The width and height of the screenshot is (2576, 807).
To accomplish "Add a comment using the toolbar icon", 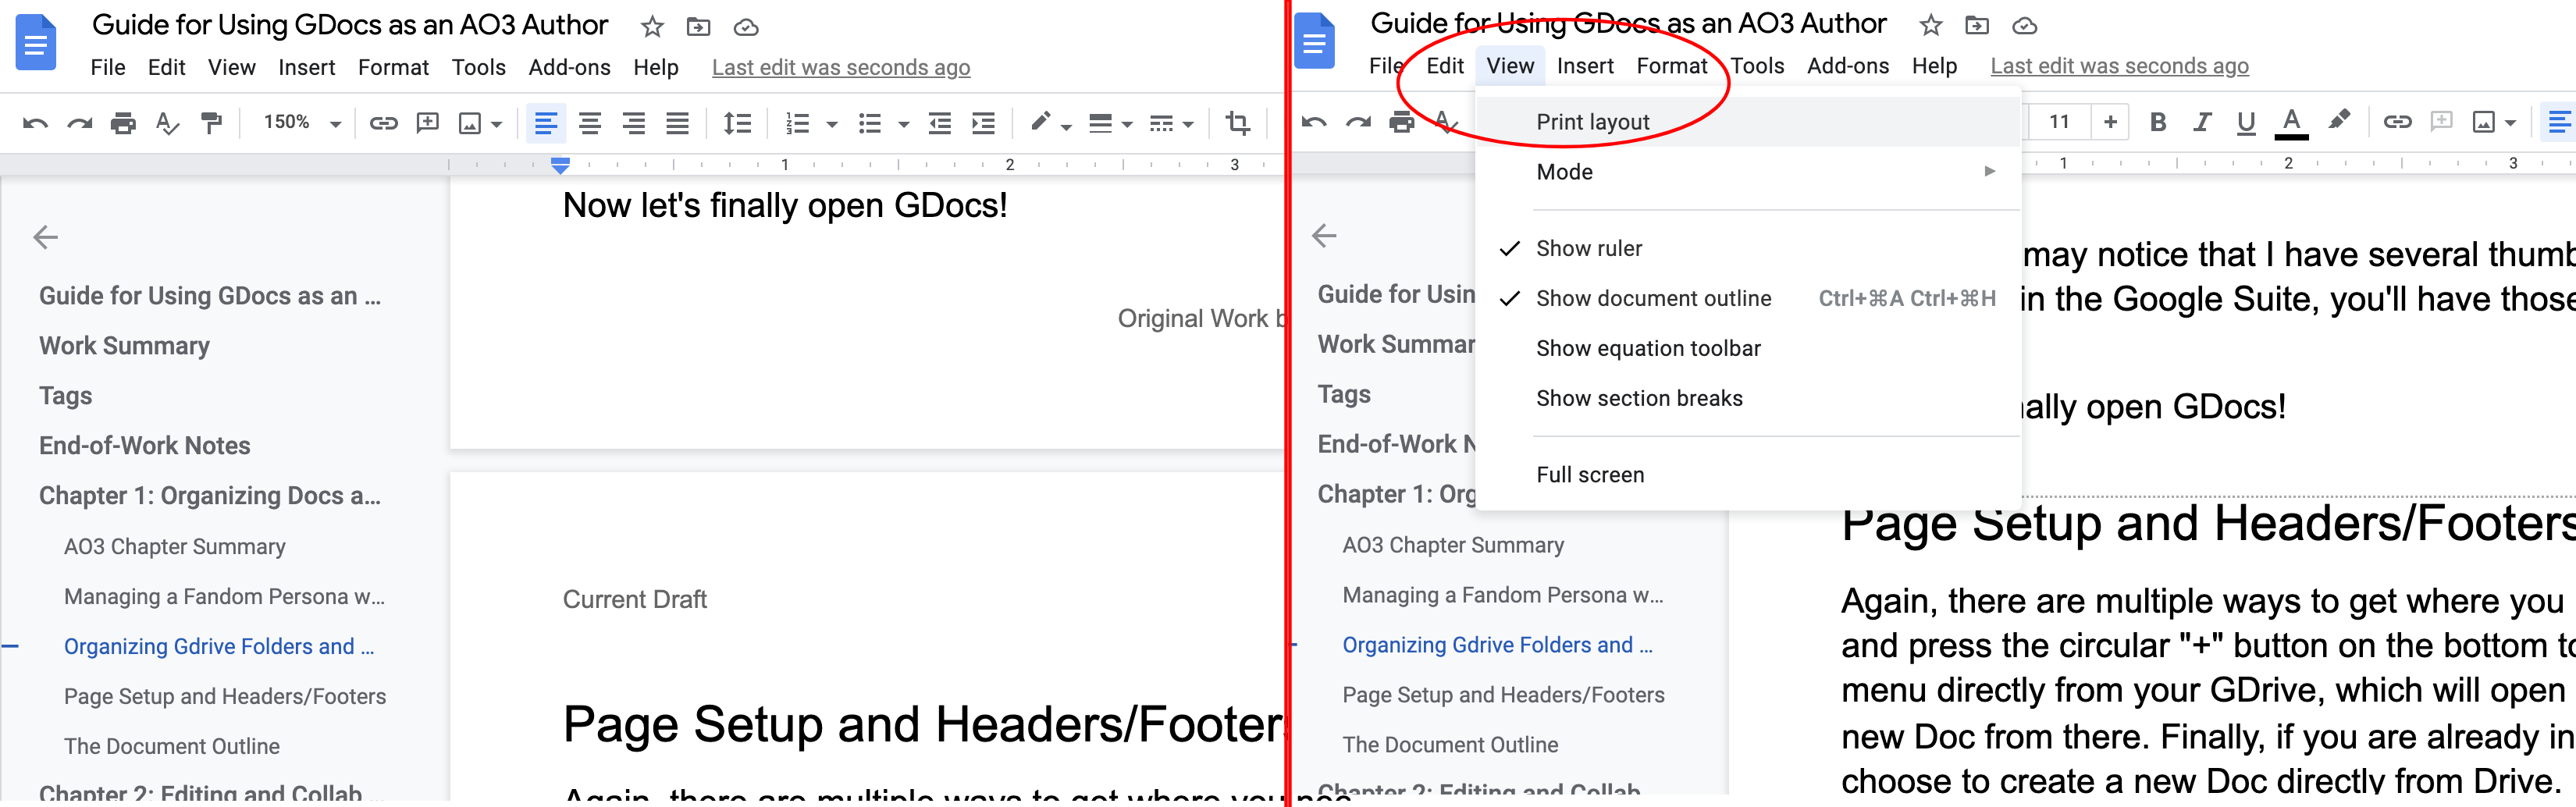I will (427, 122).
